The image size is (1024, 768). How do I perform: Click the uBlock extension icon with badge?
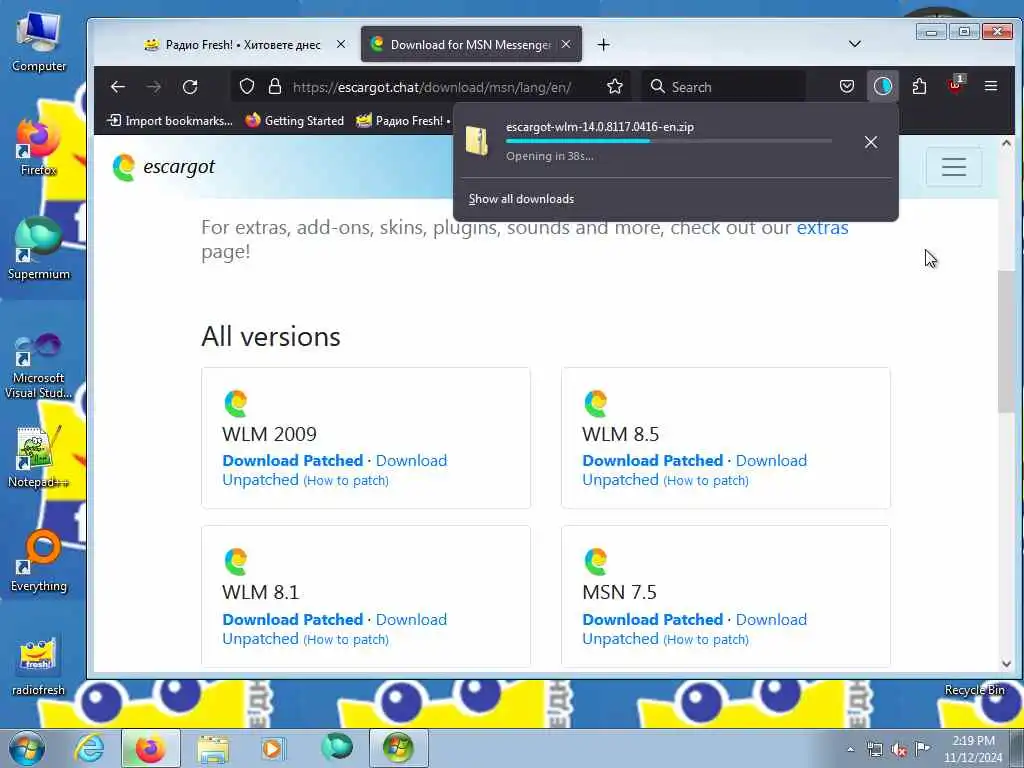coord(955,86)
